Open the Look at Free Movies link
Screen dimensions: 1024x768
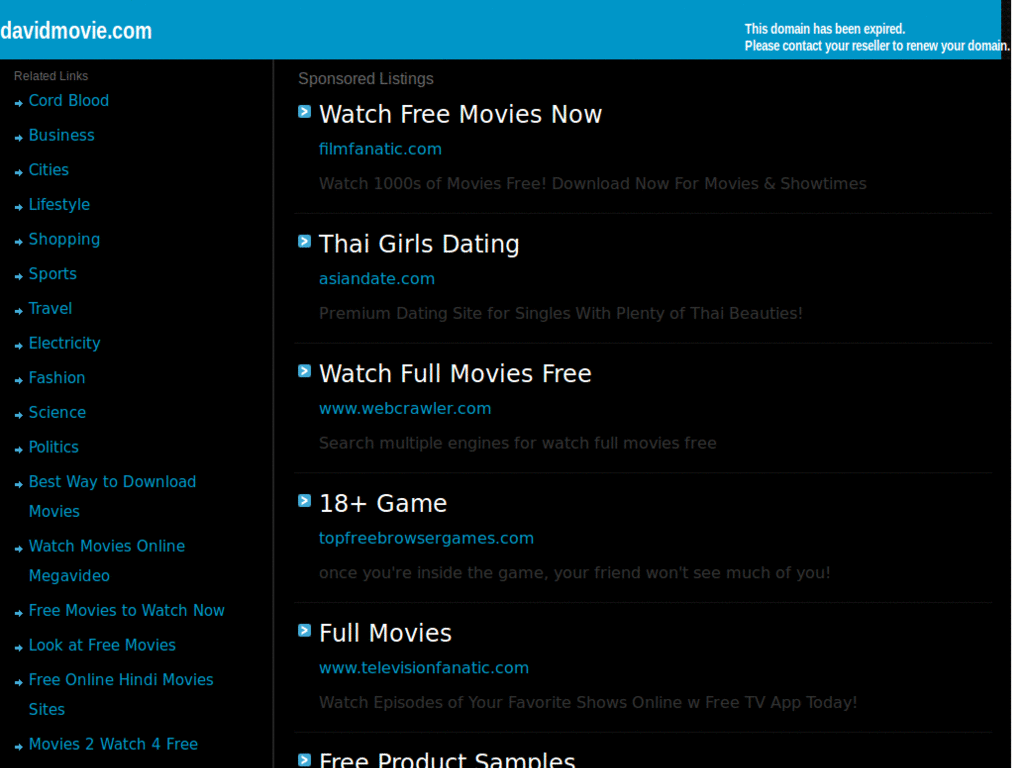(x=102, y=645)
